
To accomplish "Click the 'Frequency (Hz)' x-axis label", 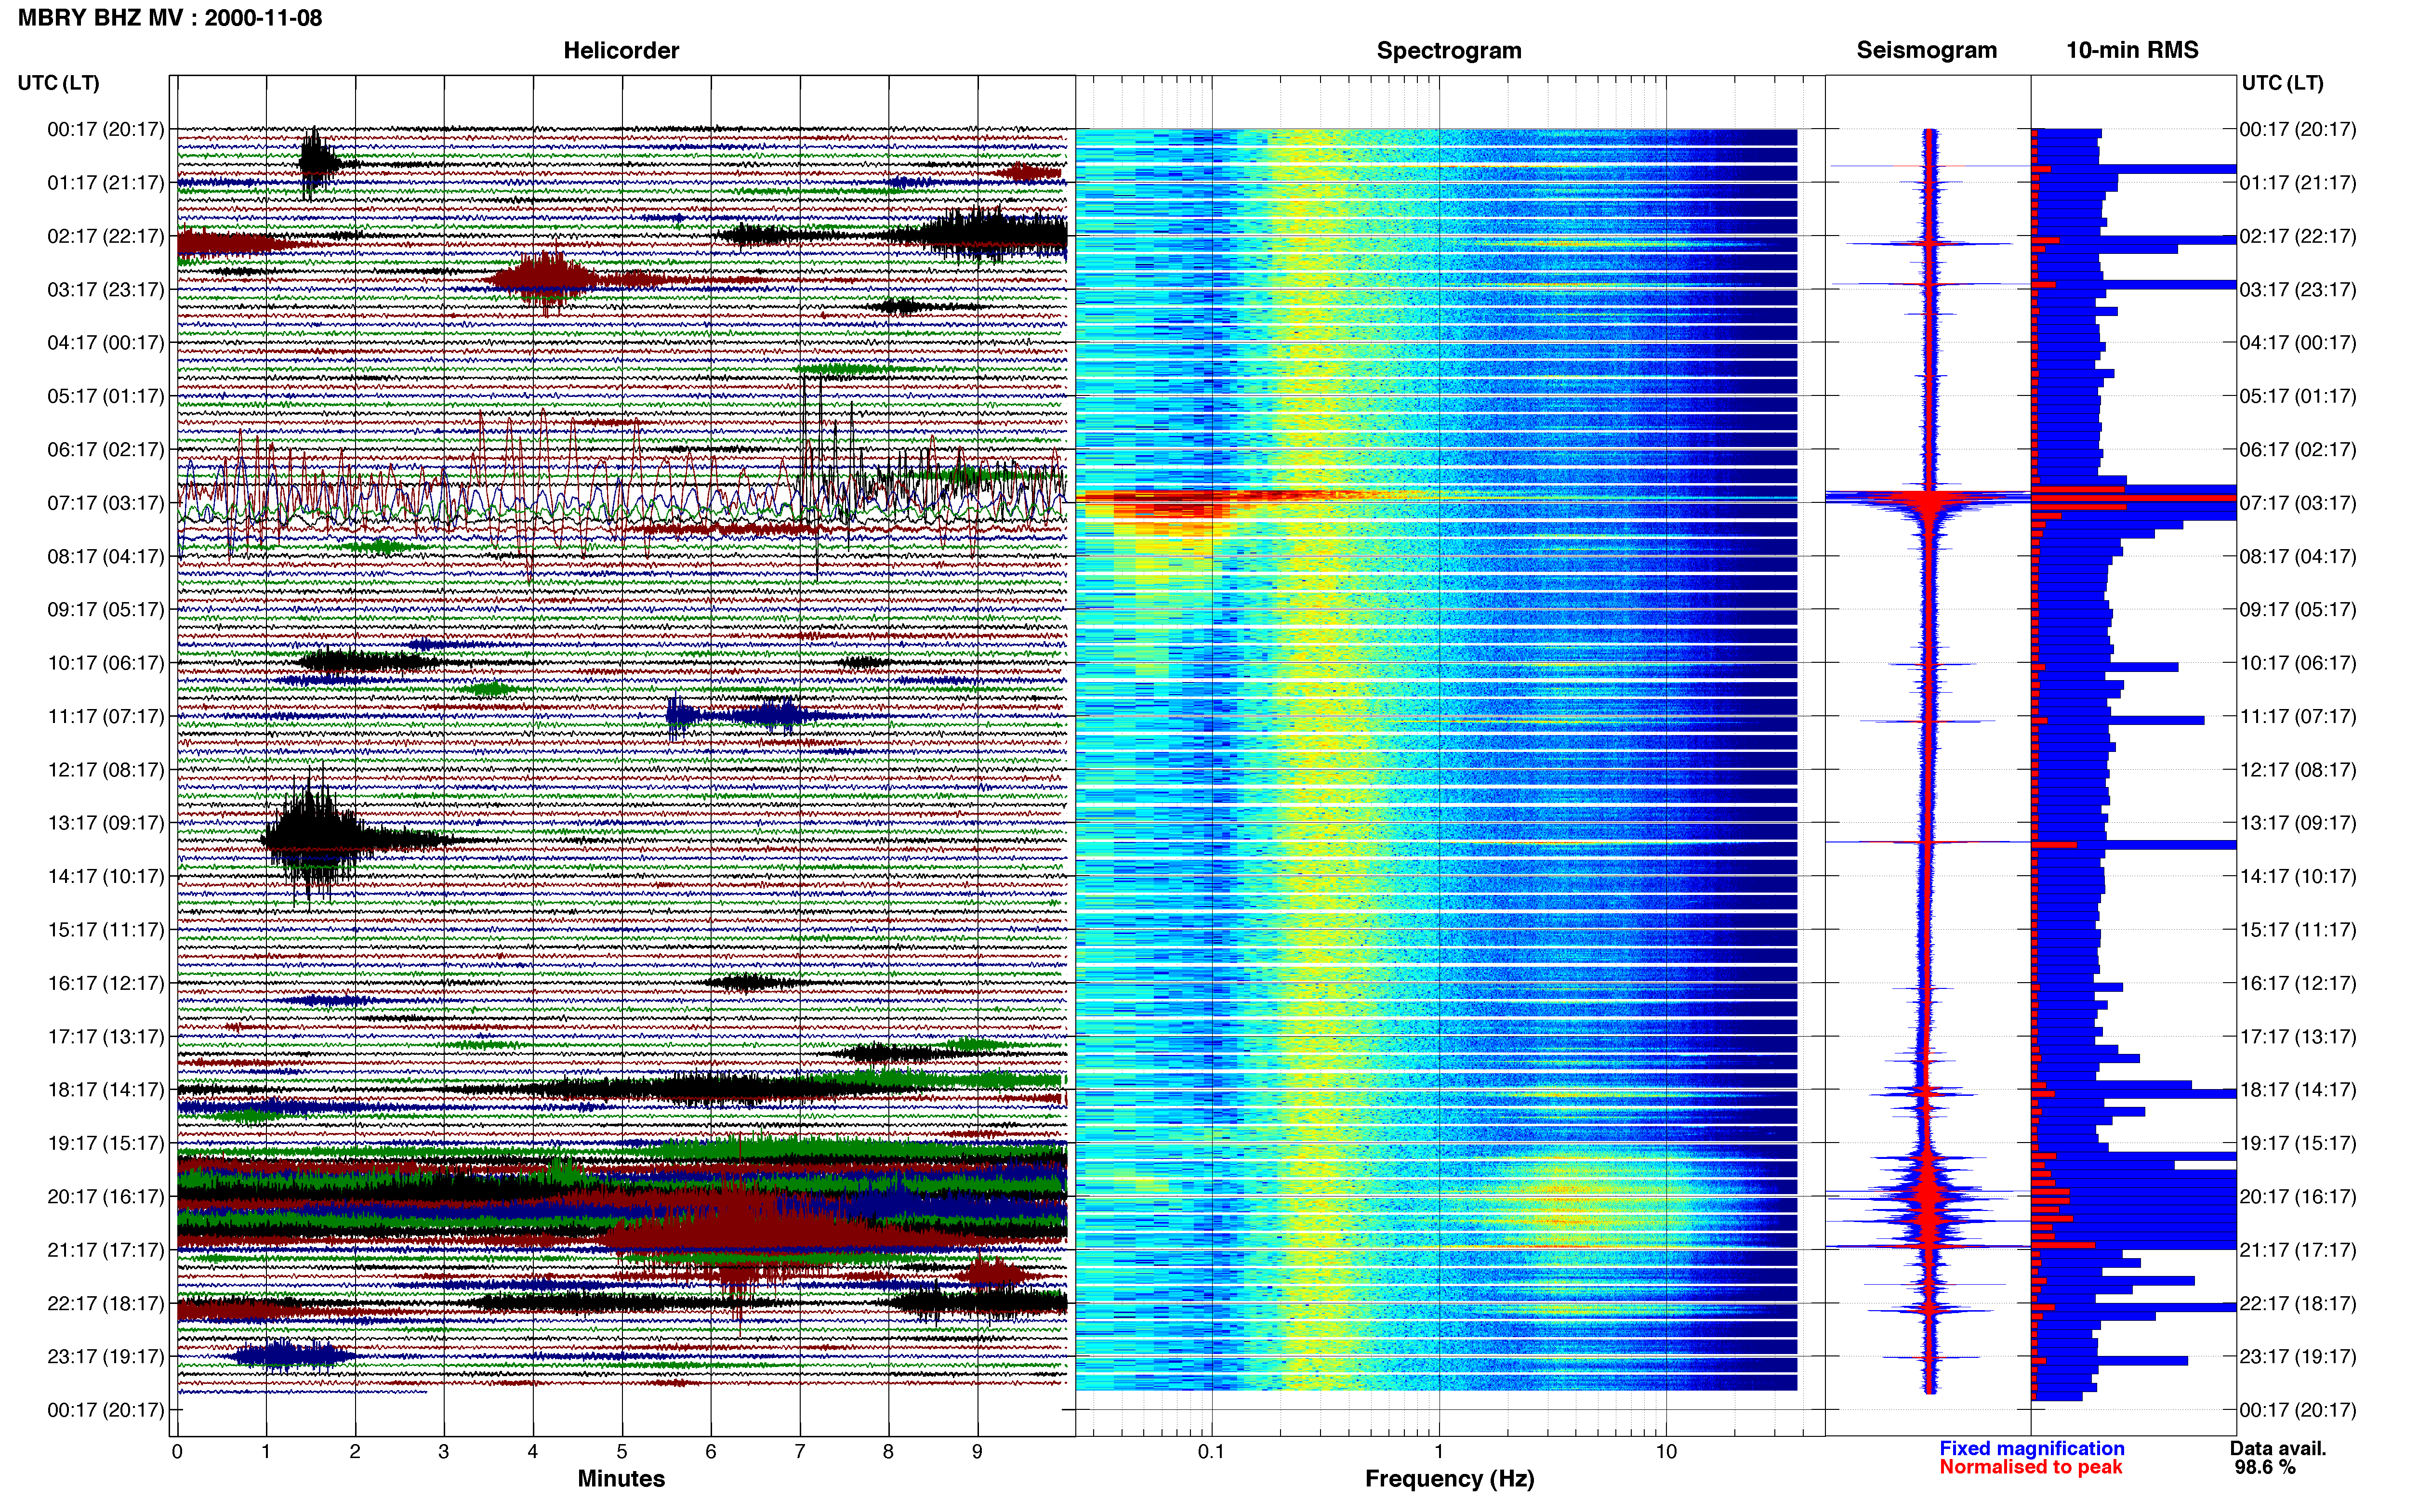I will [1449, 1478].
